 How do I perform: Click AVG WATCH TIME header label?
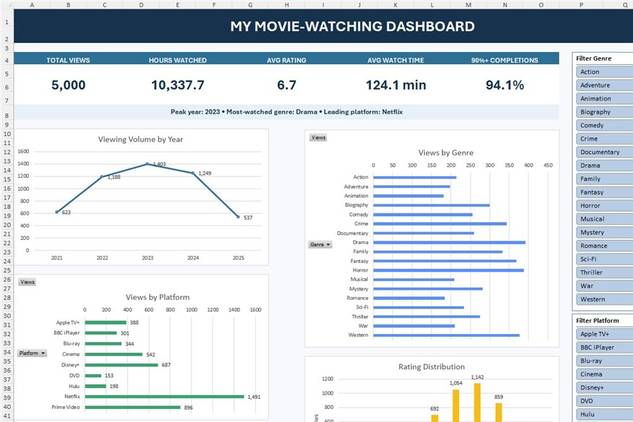[396, 60]
